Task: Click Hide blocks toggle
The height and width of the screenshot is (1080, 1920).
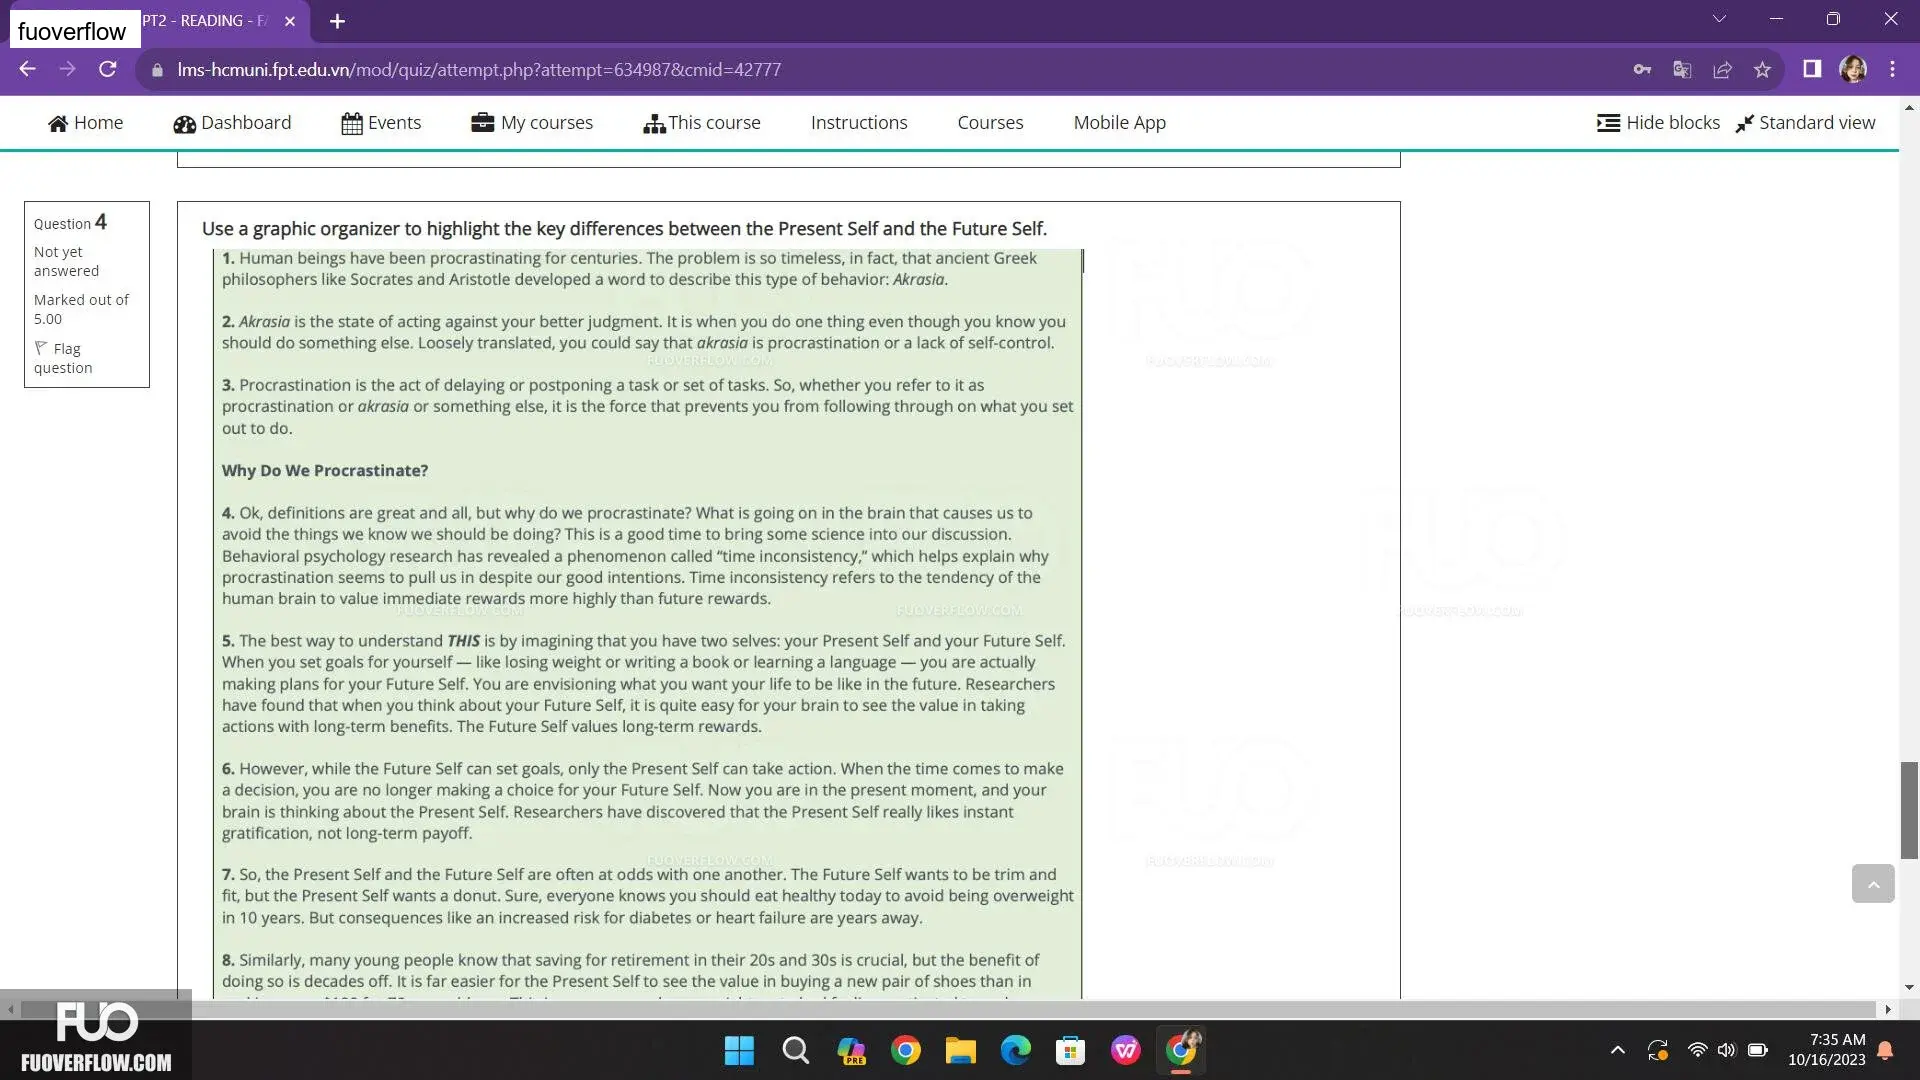Action: [1658, 123]
